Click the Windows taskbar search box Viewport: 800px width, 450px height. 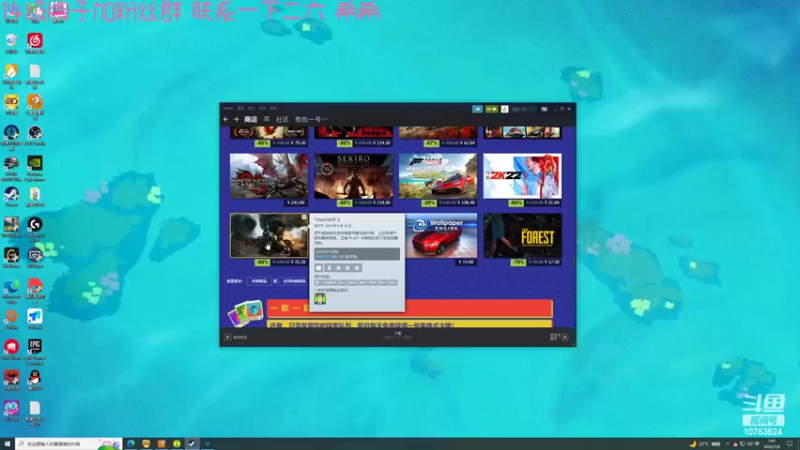pos(69,444)
